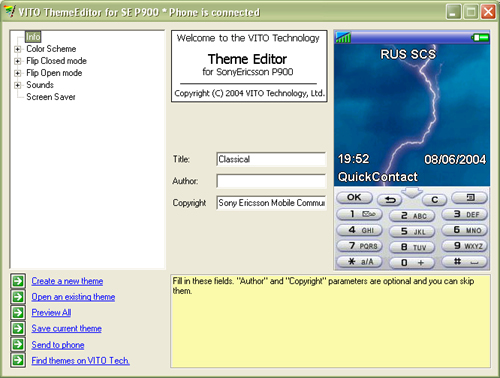Select Flip Open mode in the tree

click(x=54, y=73)
